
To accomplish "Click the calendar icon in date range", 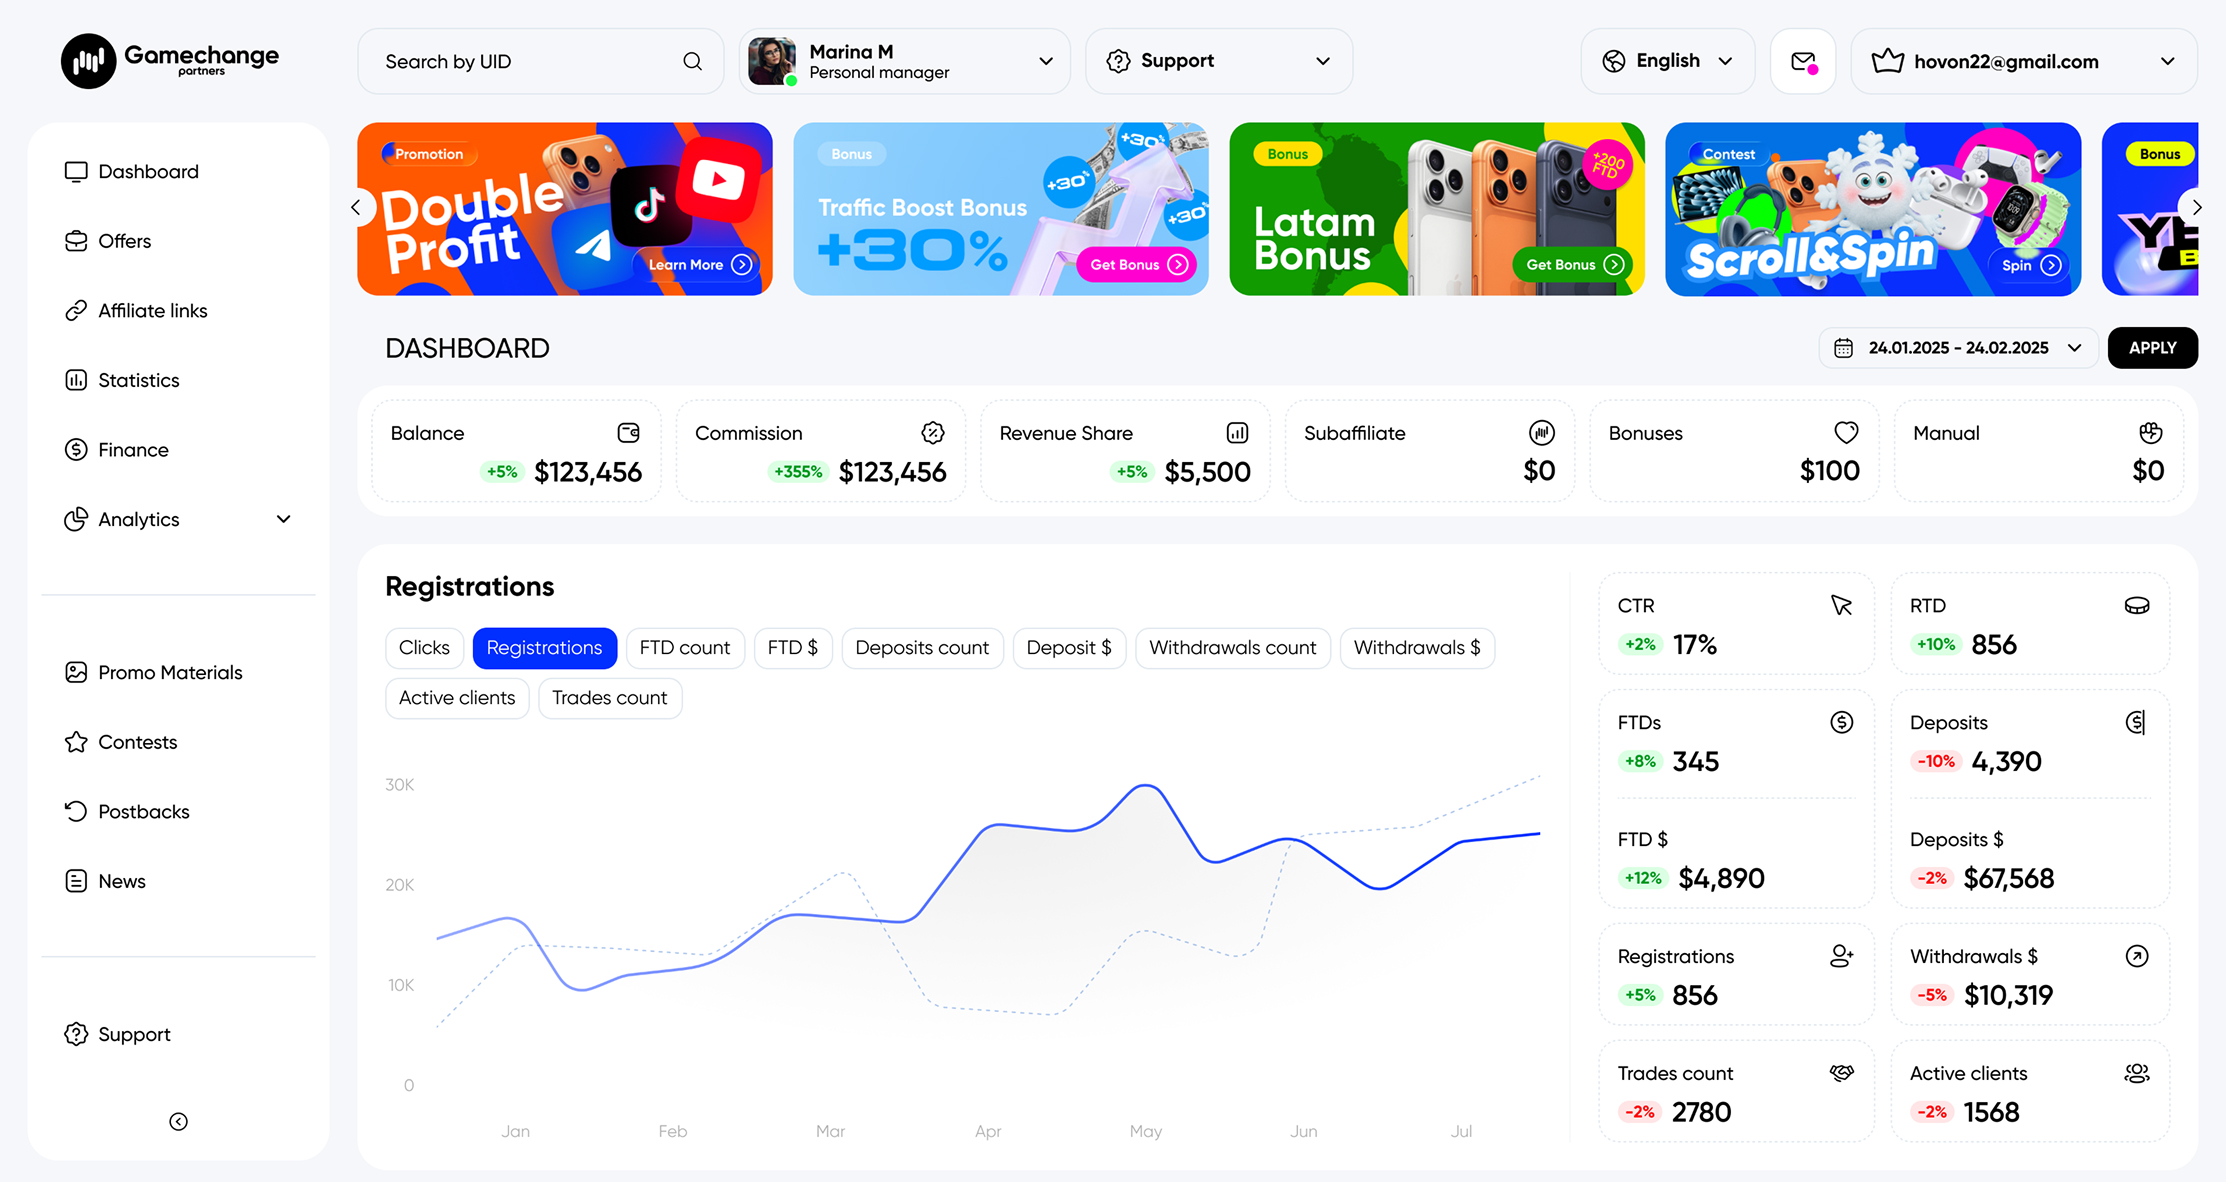I will [1843, 348].
